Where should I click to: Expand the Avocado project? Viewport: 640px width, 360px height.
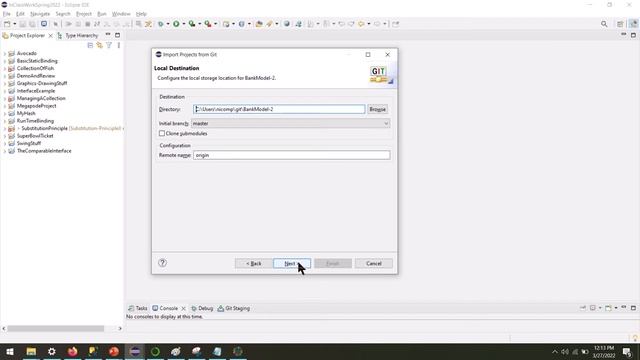(4, 53)
